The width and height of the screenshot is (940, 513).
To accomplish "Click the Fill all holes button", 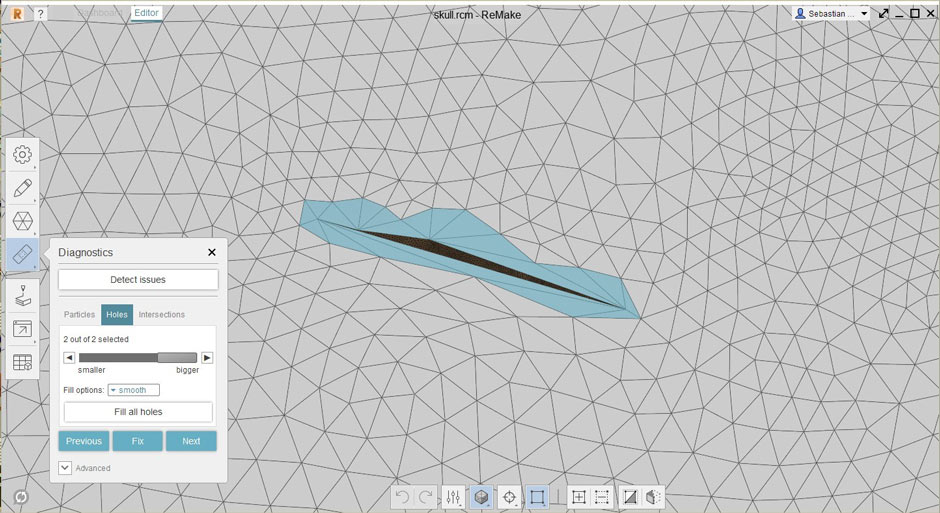I will click(x=138, y=412).
